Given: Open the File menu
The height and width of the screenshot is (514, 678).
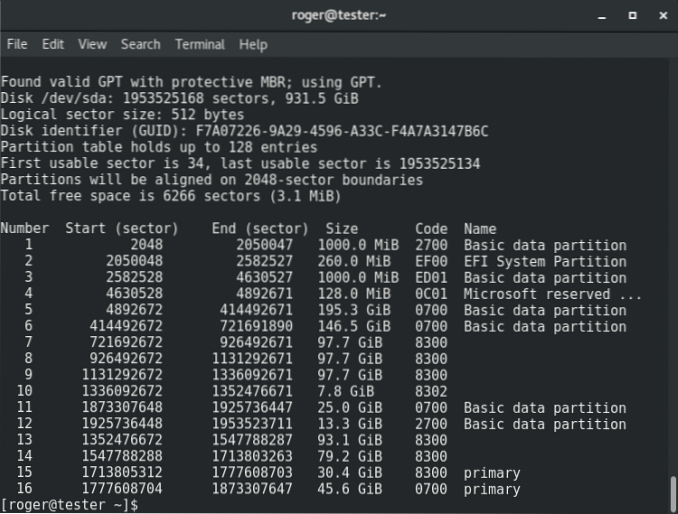Looking at the screenshot, I should point(17,44).
